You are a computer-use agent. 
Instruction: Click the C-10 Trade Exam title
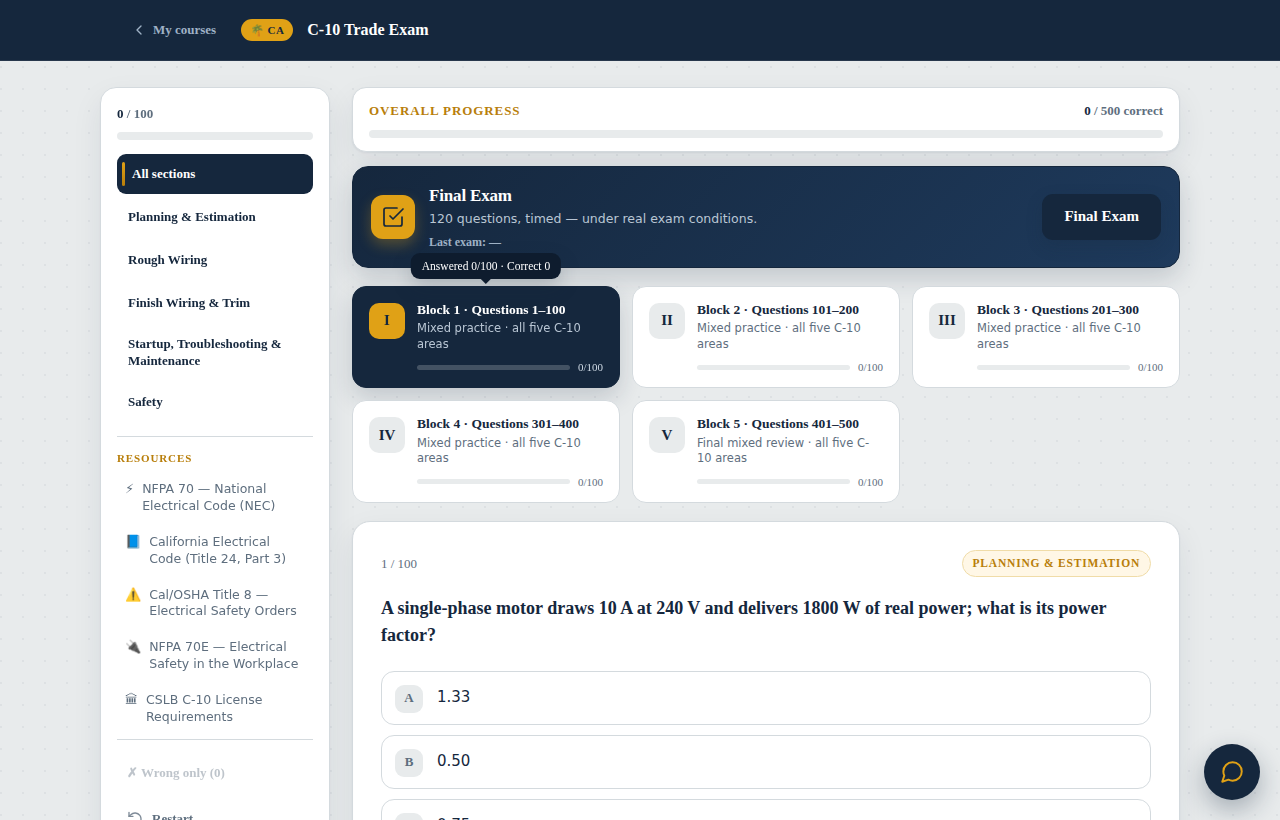pyautogui.click(x=368, y=30)
